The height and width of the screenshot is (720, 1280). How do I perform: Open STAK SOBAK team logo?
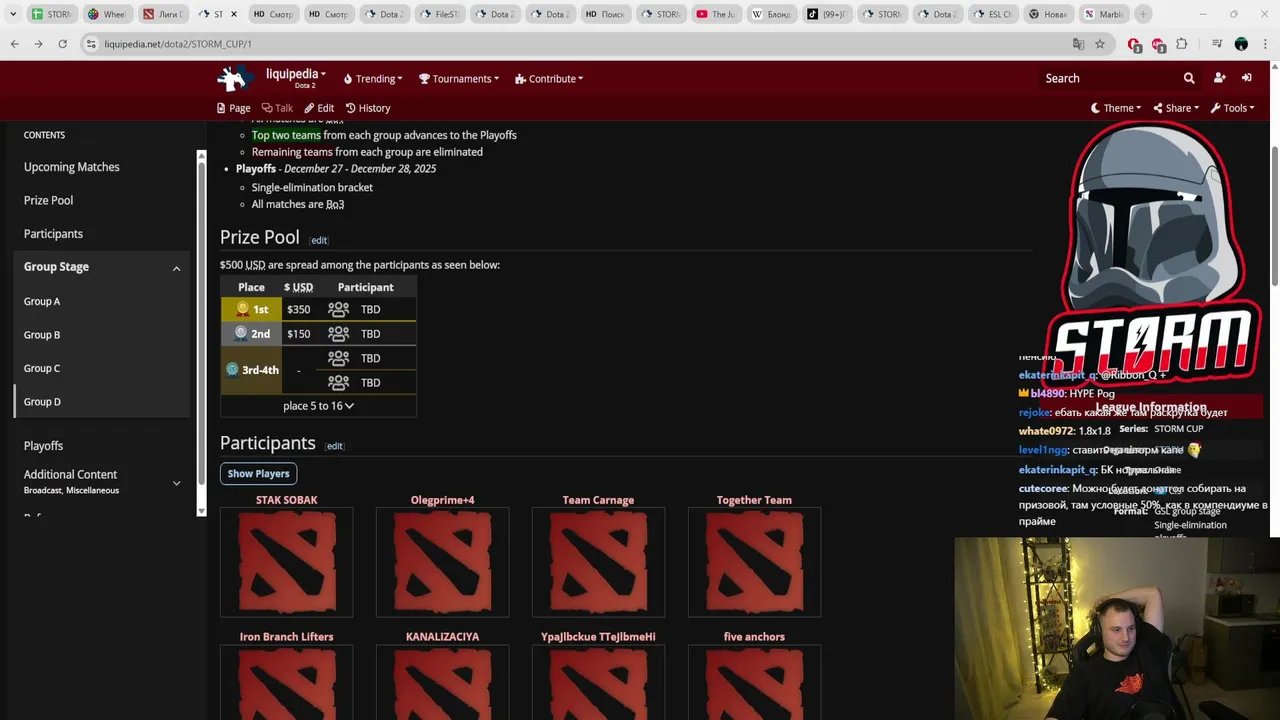click(x=286, y=562)
